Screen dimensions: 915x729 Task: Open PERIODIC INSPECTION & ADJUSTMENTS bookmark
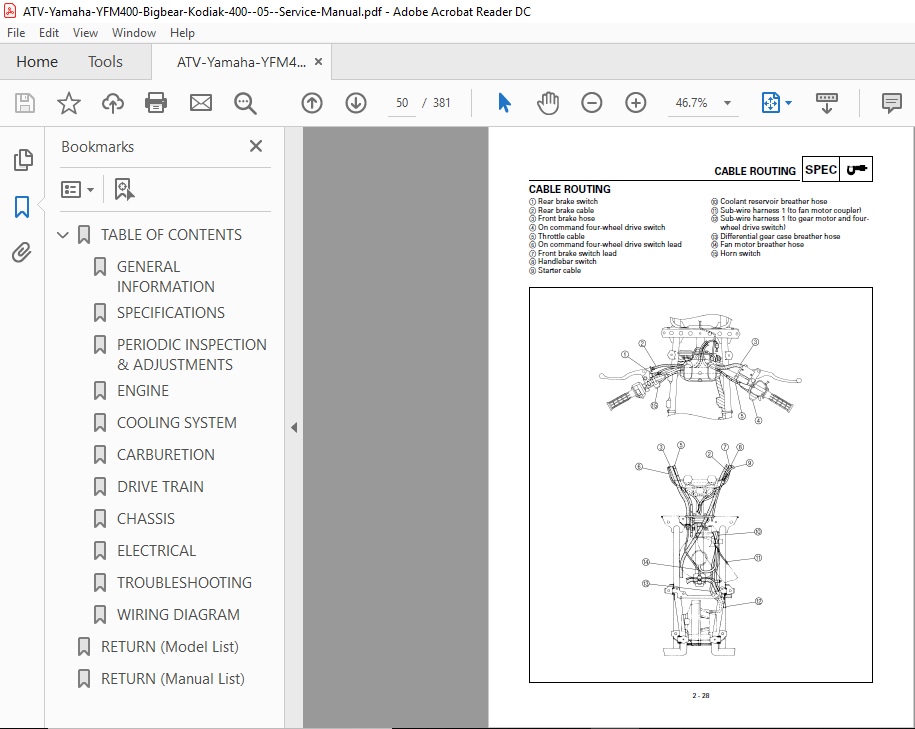[191, 354]
